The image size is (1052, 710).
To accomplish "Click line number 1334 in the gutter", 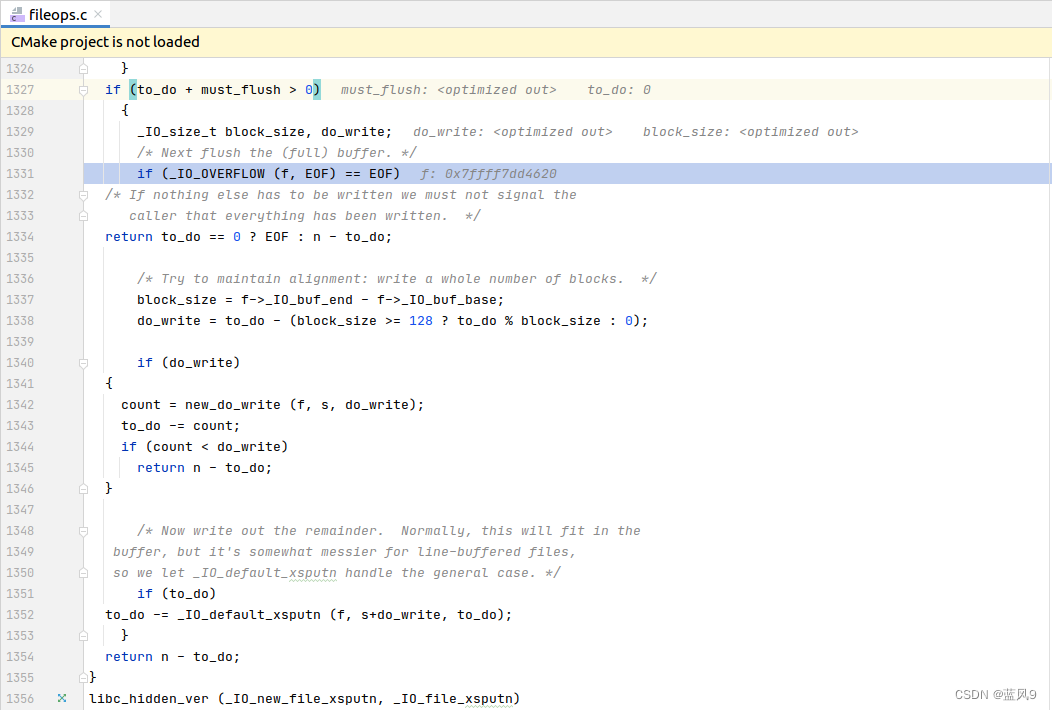I will [19, 236].
